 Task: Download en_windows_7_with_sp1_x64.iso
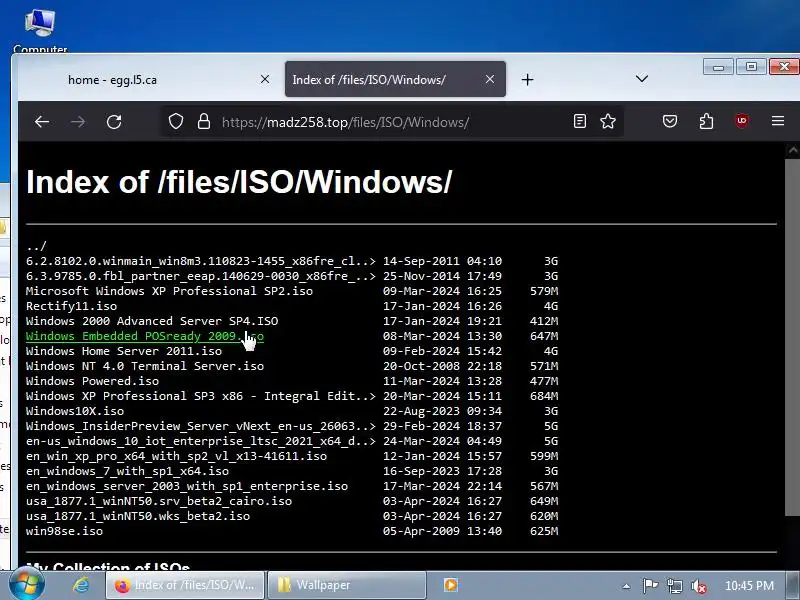128,471
